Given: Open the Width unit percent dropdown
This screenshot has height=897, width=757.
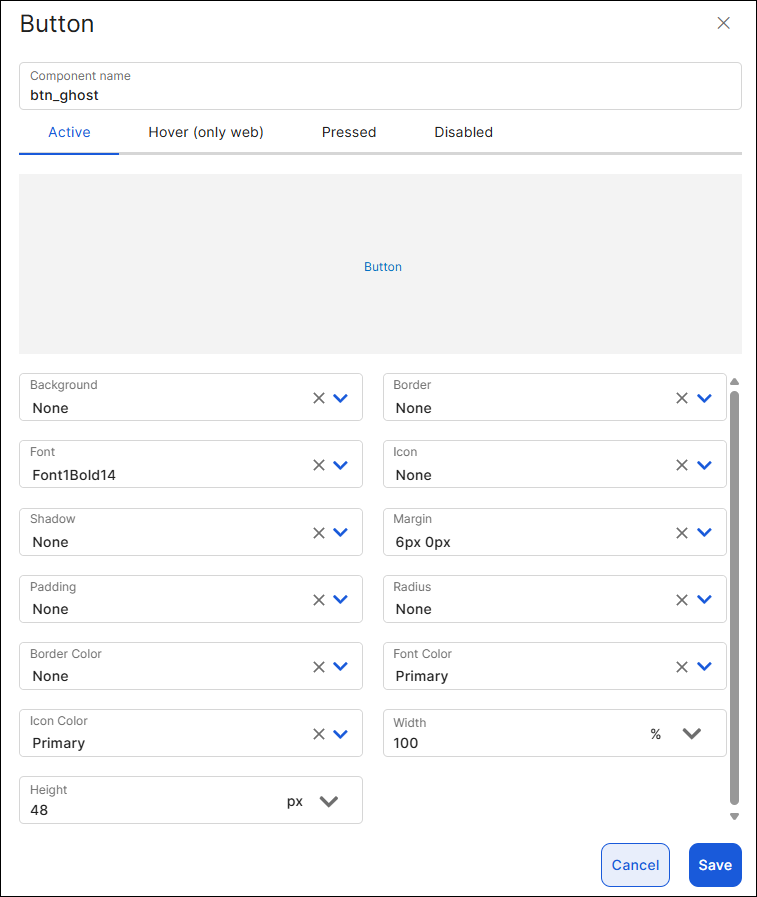Looking at the screenshot, I should [x=691, y=734].
